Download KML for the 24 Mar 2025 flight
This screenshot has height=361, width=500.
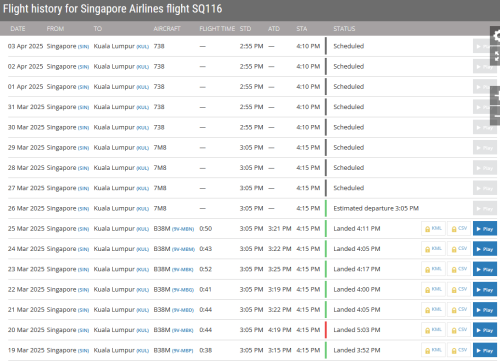click(x=433, y=249)
